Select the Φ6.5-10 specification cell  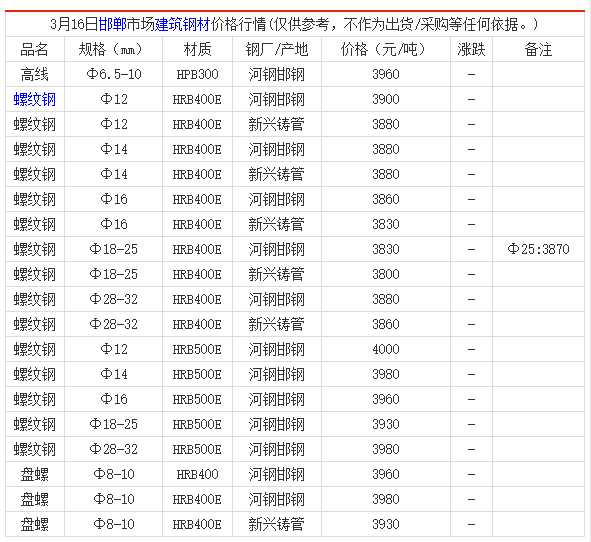114,74
